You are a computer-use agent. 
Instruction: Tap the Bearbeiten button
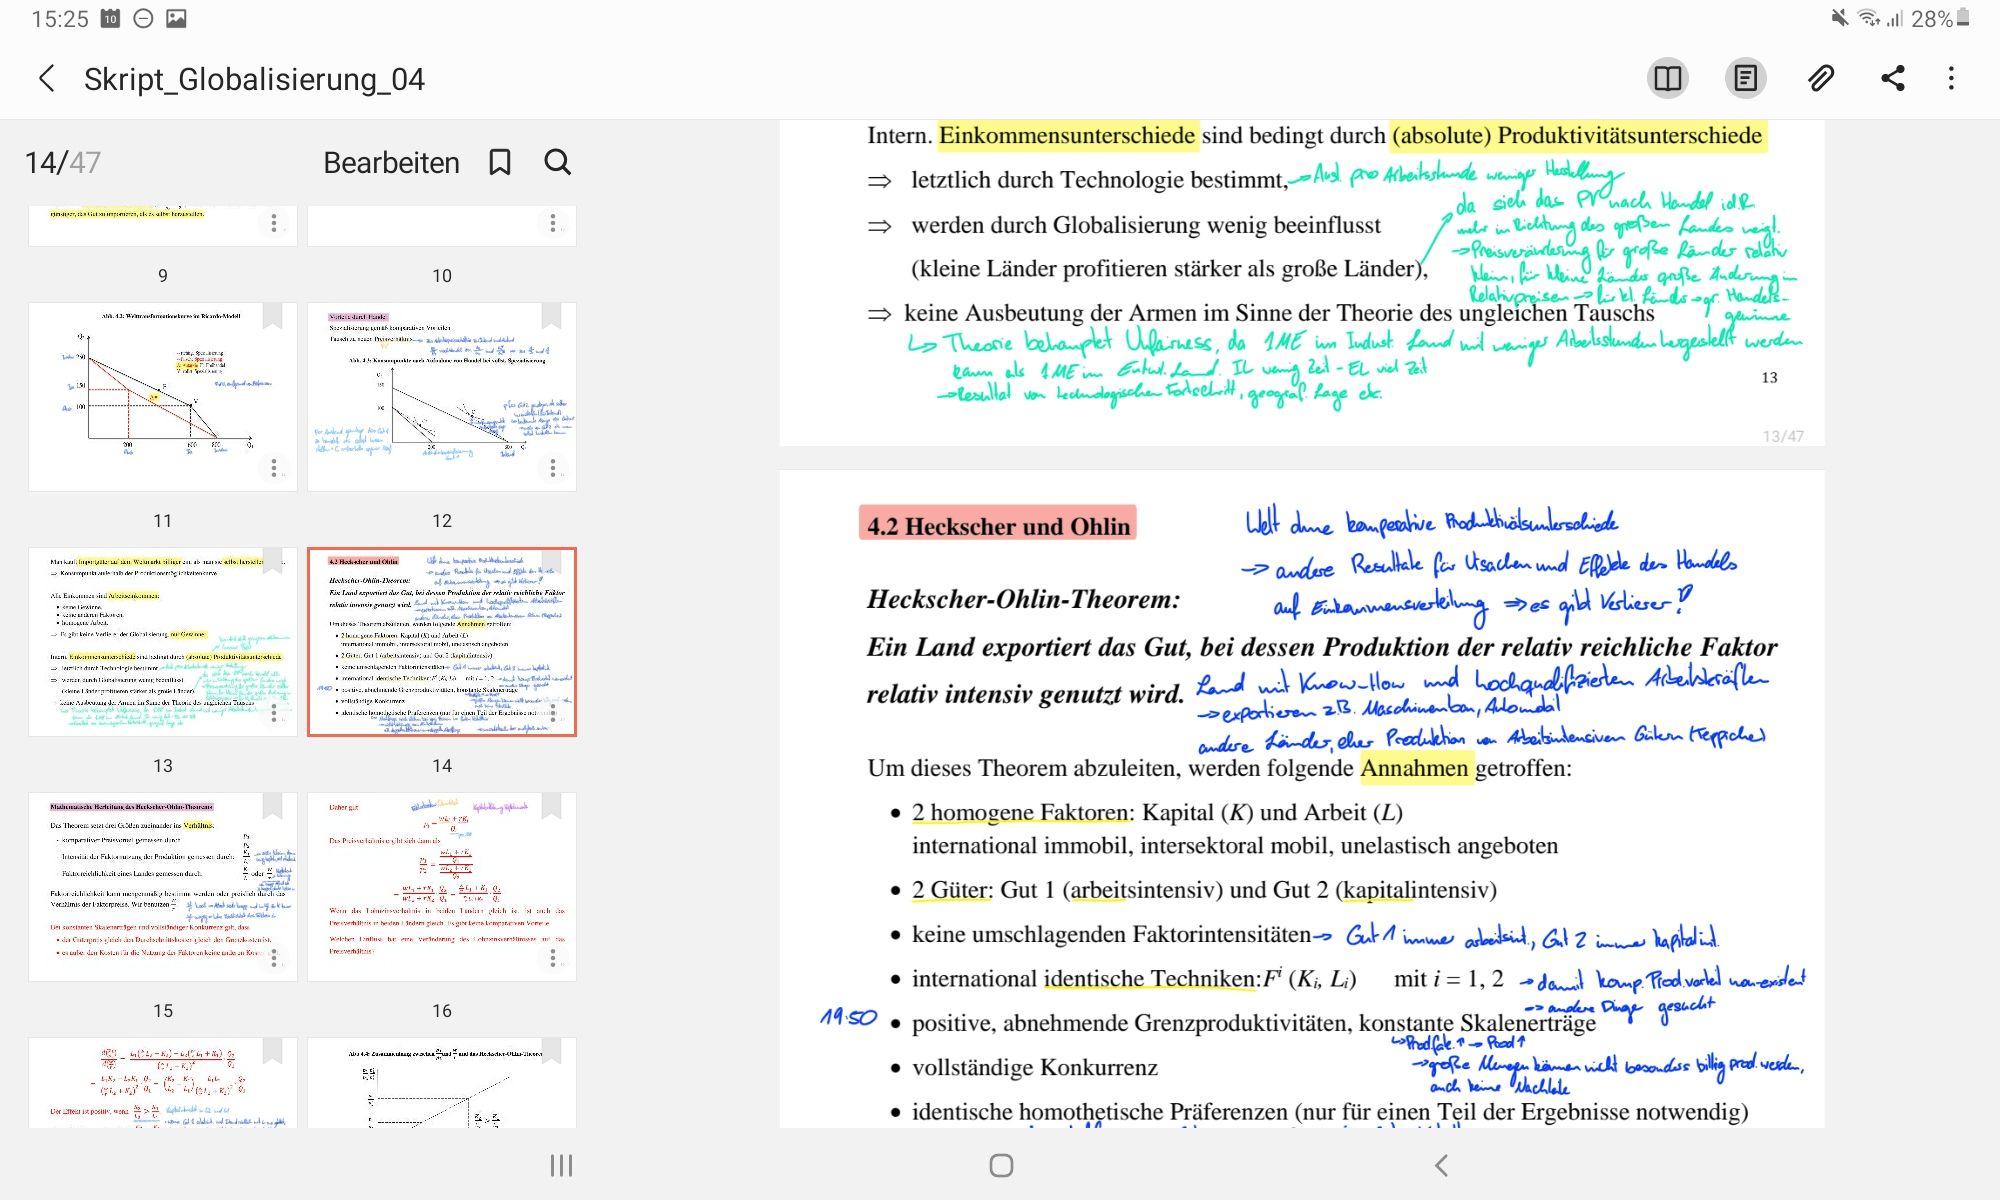[x=391, y=163]
